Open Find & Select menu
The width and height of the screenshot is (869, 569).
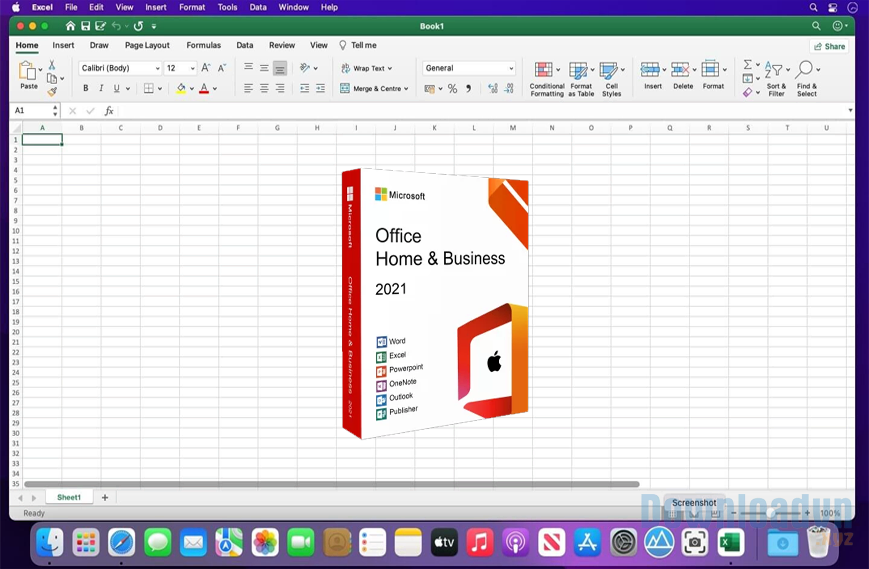click(x=807, y=79)
